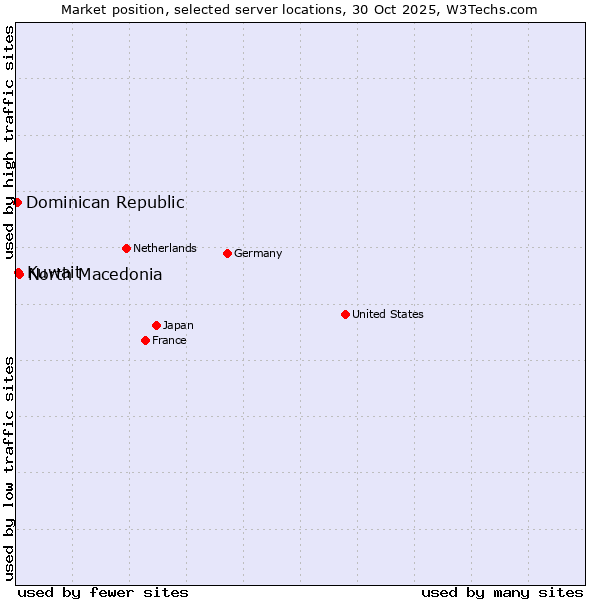Viewport: 600px width, 600px height.
Task: Click the 'used by low traffic sites' axis label
Action: tap(9, 467)
